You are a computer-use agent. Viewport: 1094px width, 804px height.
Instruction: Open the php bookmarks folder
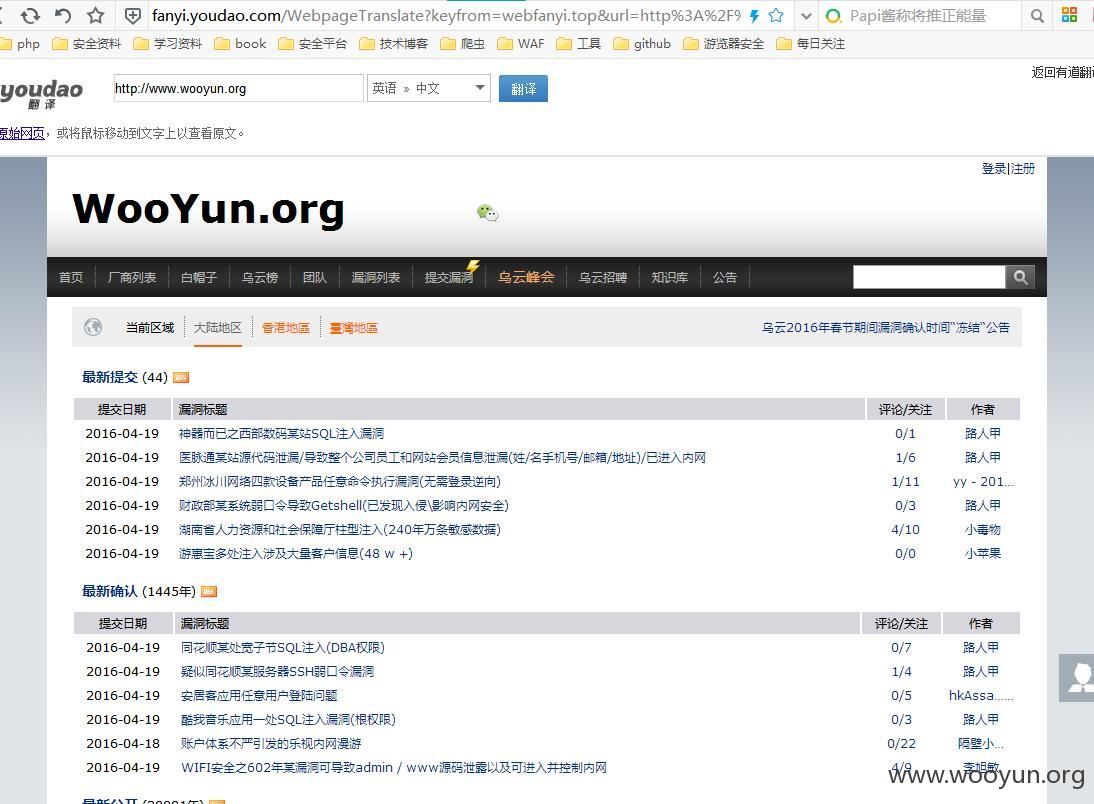20,44
